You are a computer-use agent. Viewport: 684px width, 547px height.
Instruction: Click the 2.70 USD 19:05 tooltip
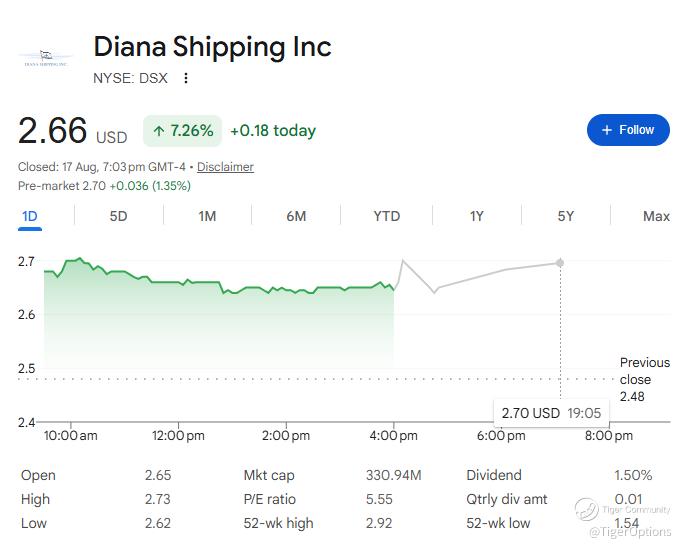[x=551, y=413]
